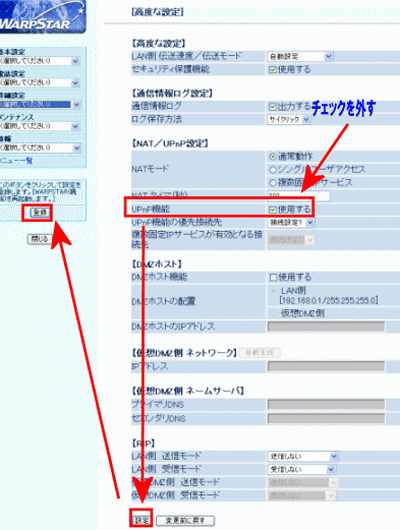
Task: Toggle the 通信情報ログ 出力する checkbox
Action: coord(273,107)
